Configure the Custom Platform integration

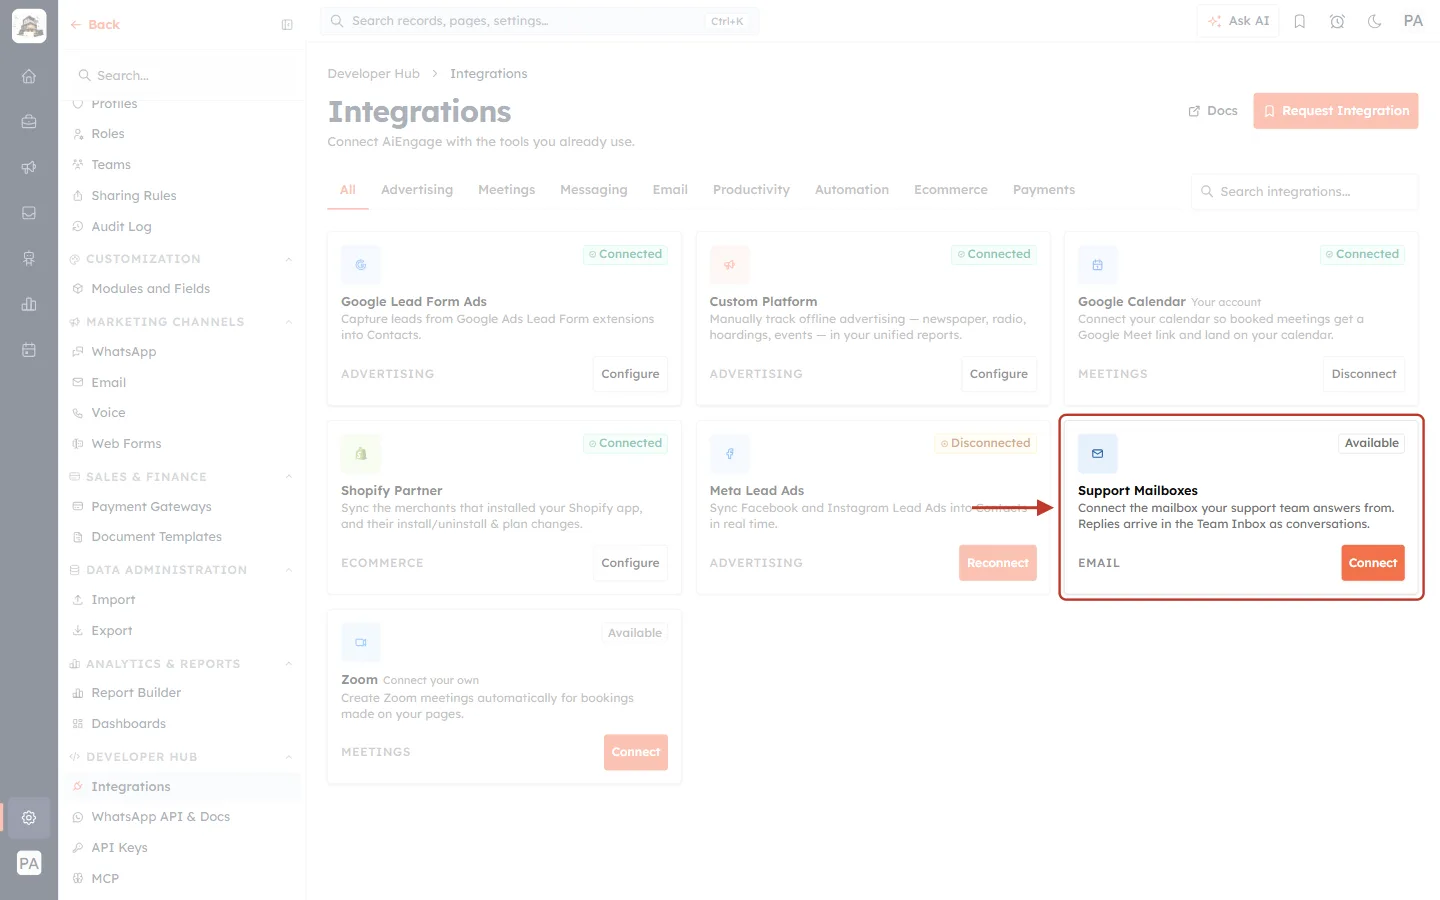pyautogui.click(x=999, y=374)
